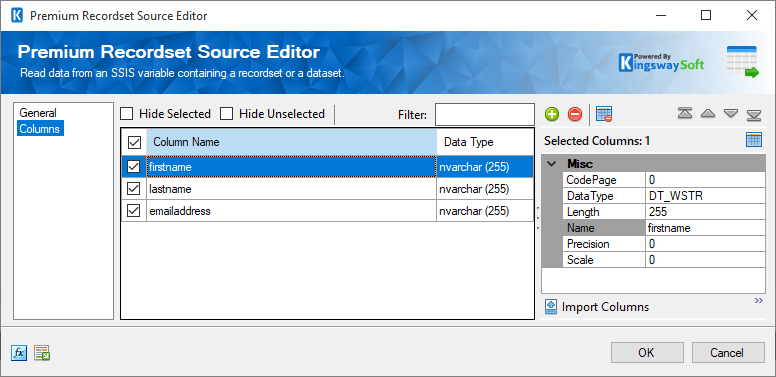This screenshot has width=776, height=377.
Task: Uncheck the lastname column checkbox
Action: pos(134,188)
